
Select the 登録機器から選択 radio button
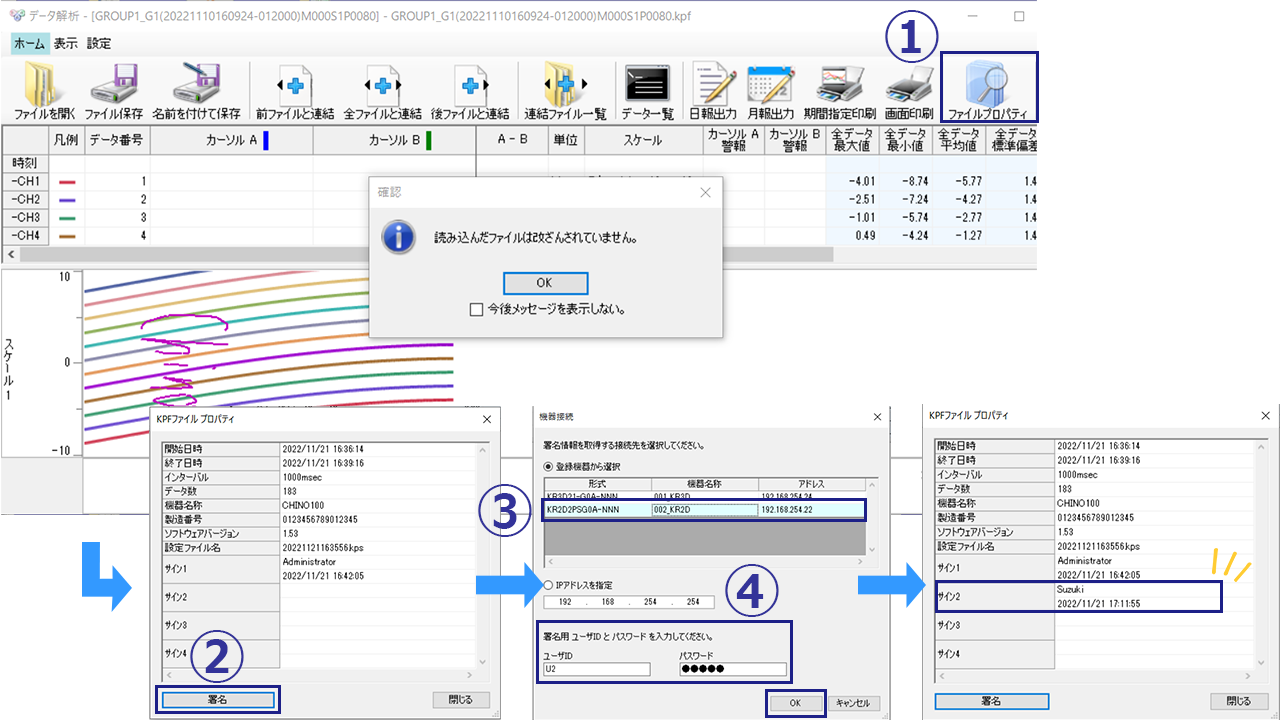(550, 466)
